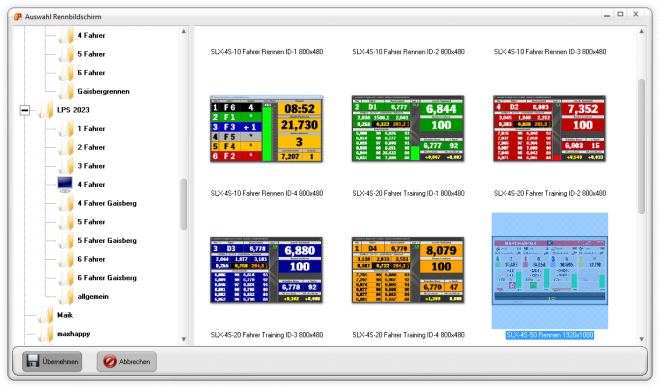
Task: Select the 6 Fahrer Gaisberg tree item
Action: point(107,277)
